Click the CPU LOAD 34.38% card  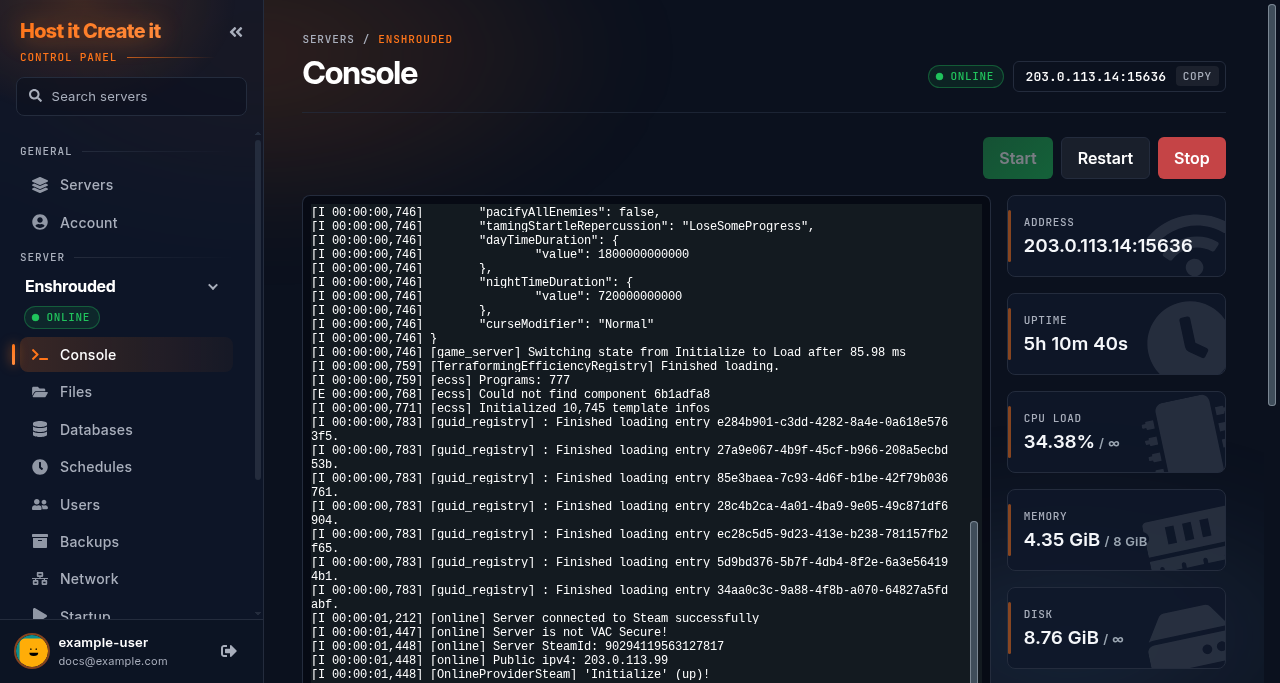click(x=1116, y=432)
